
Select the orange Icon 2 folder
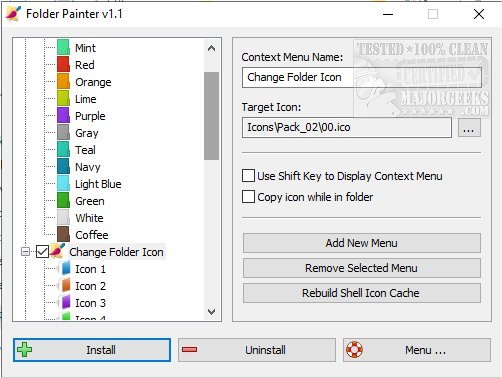coord(64,285)
